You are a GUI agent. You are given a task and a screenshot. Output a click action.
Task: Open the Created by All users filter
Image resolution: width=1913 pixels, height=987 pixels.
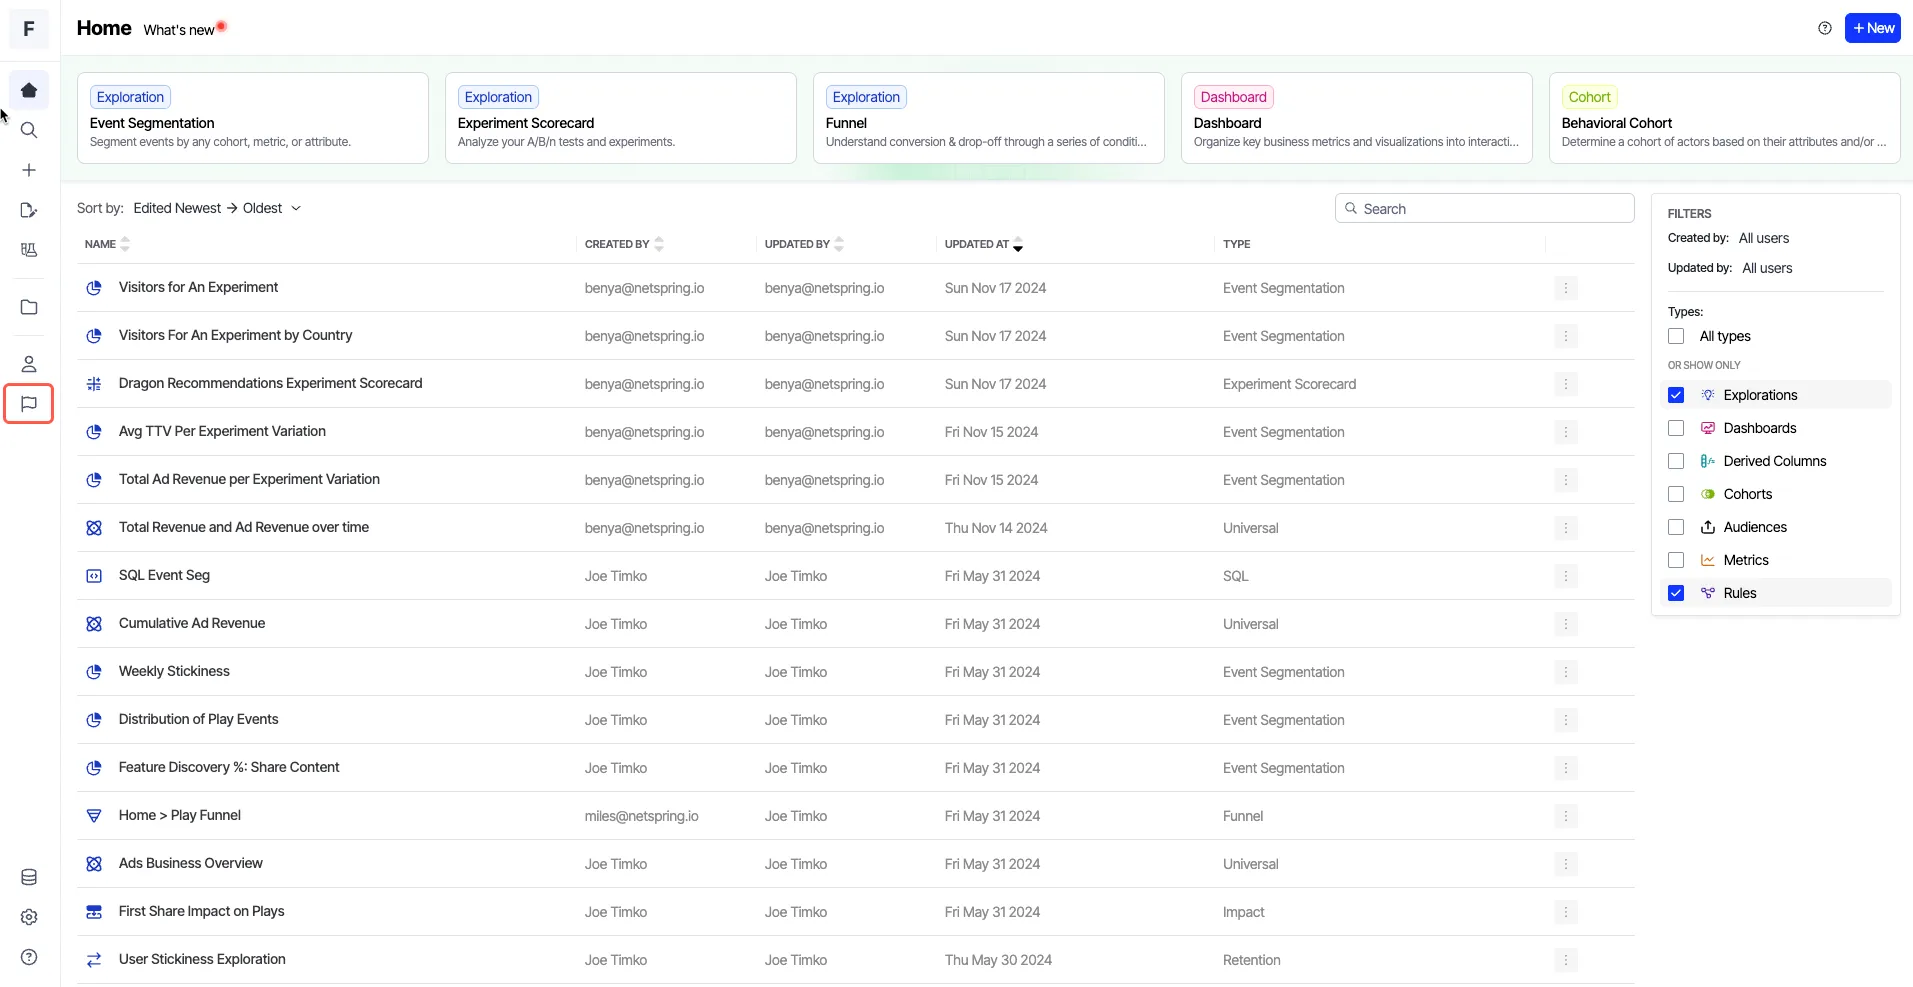pos(1764,238)
